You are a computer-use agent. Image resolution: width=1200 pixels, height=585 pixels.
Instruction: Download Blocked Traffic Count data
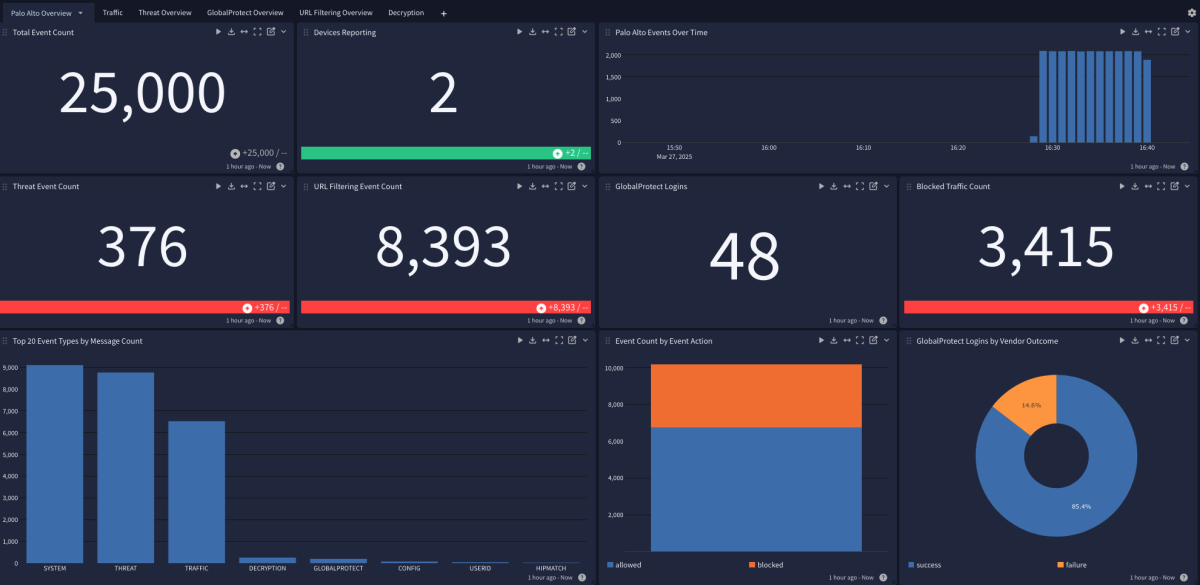[1136, 186]
